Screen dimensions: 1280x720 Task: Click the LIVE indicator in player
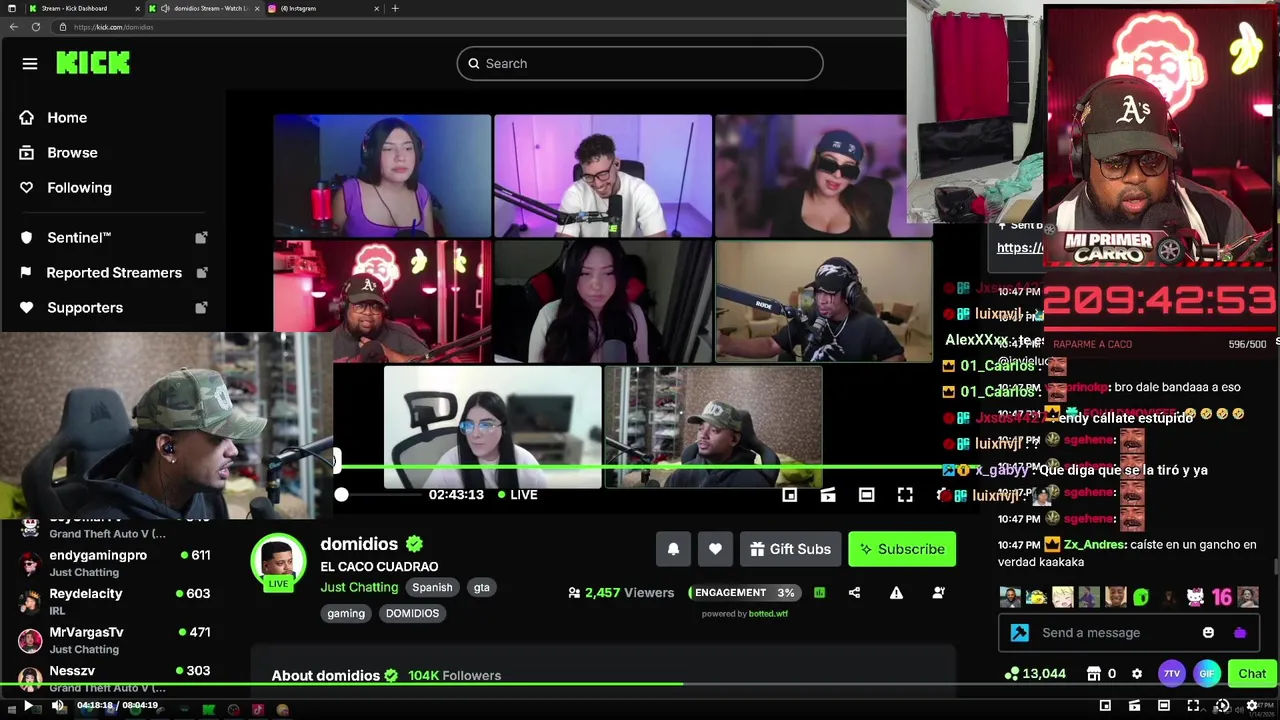click(x=518, y=495)
